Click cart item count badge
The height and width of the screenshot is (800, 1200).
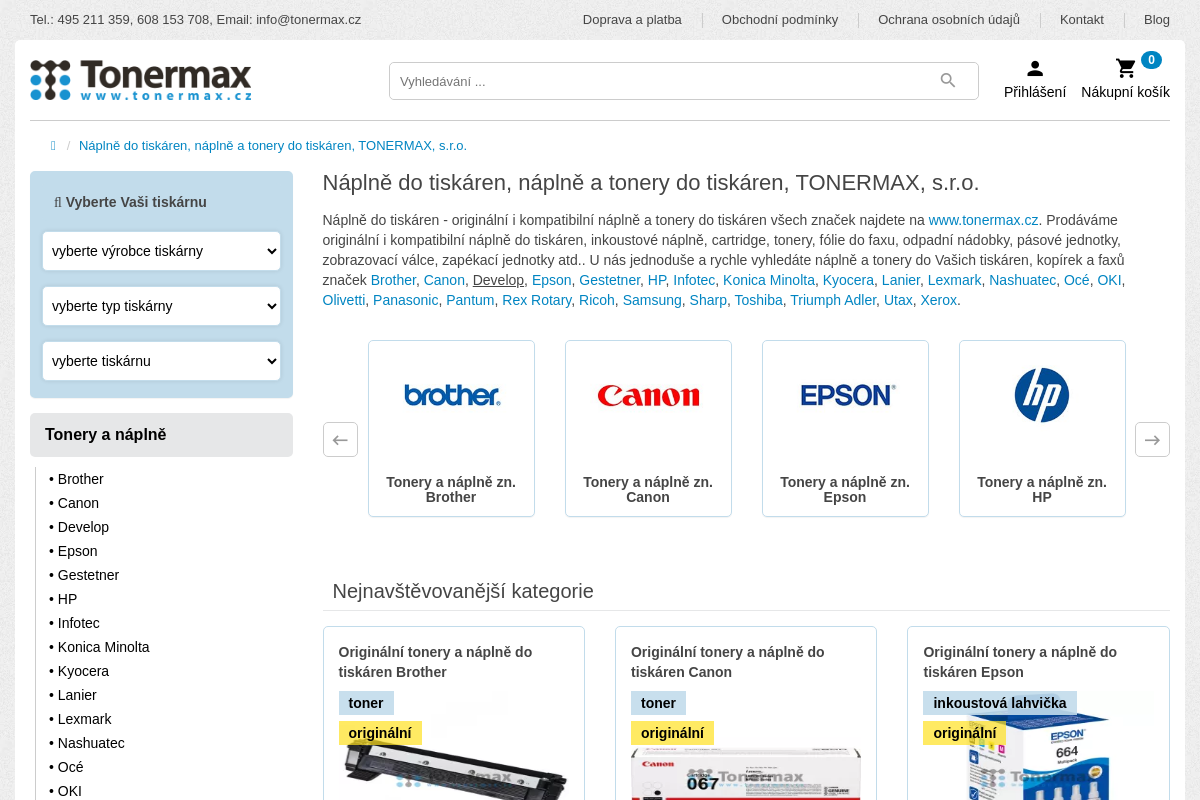pyautogui.click(x=1151, y=60)
